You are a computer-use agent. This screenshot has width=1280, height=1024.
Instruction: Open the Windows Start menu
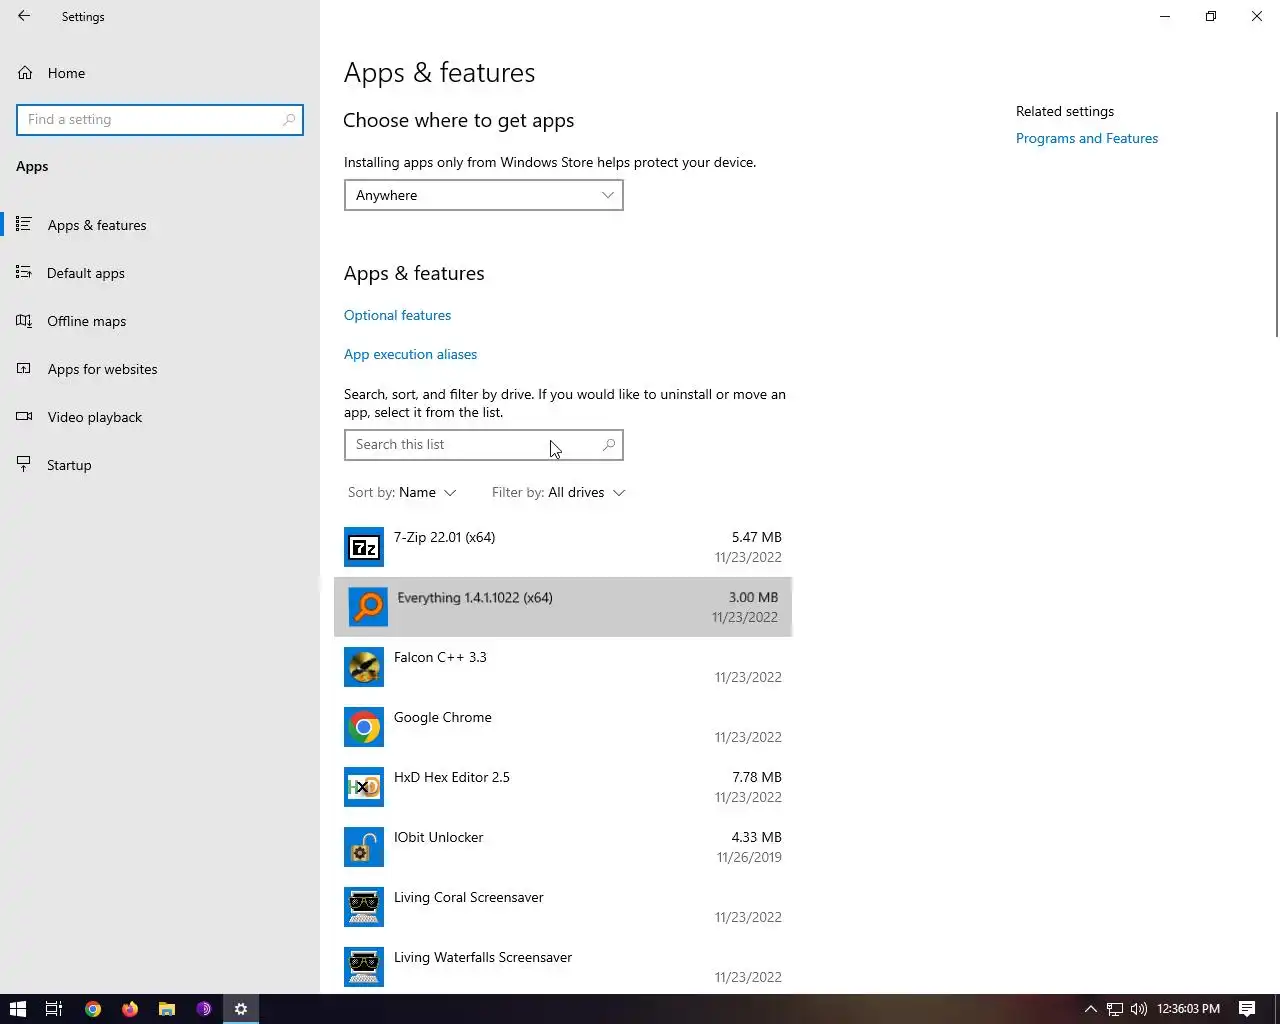(17, 1009)
